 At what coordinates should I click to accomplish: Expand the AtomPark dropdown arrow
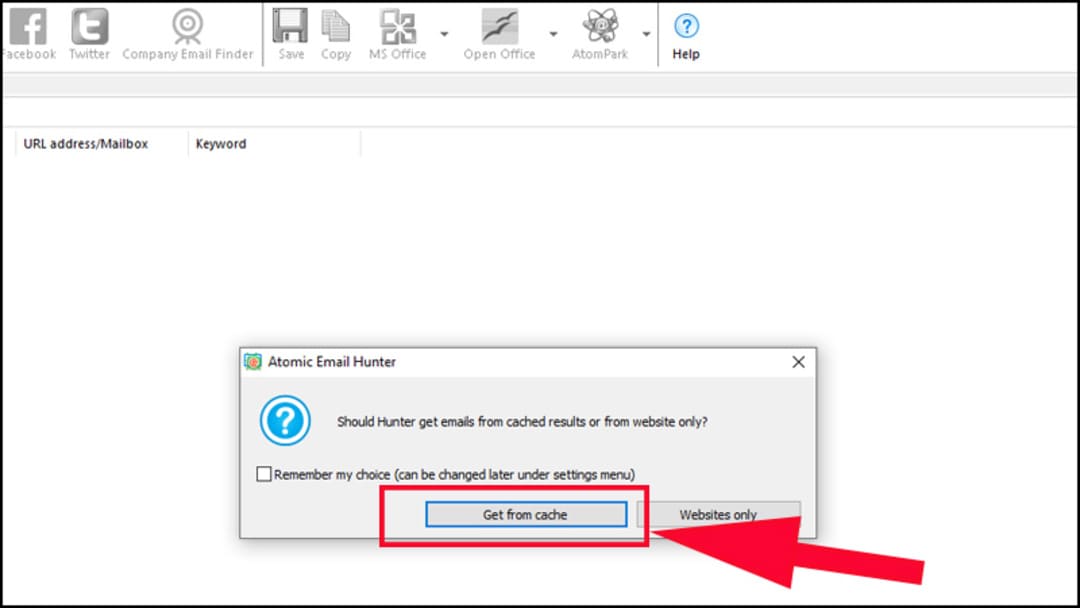[646, 34]
